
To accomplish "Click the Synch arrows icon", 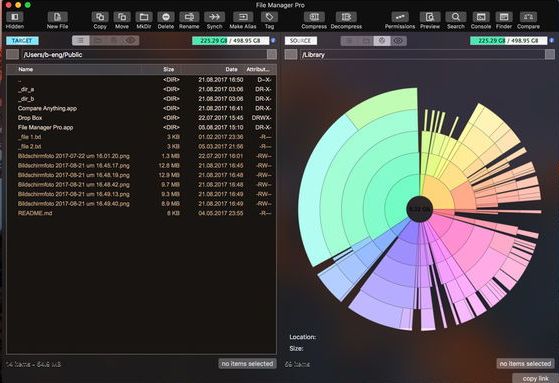I will [214, 17].
